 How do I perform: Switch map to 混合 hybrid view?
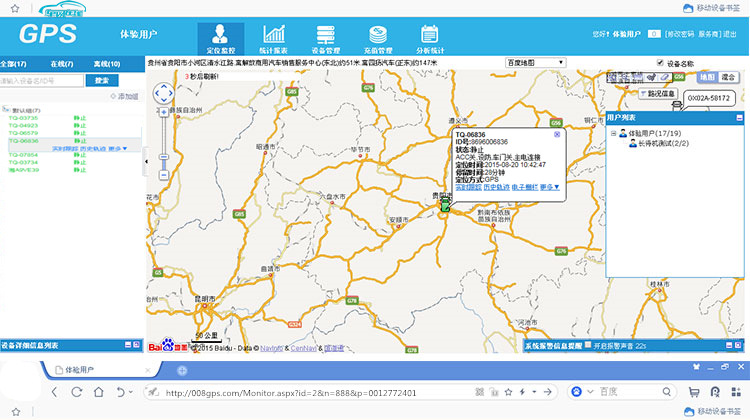click(728, 77)
